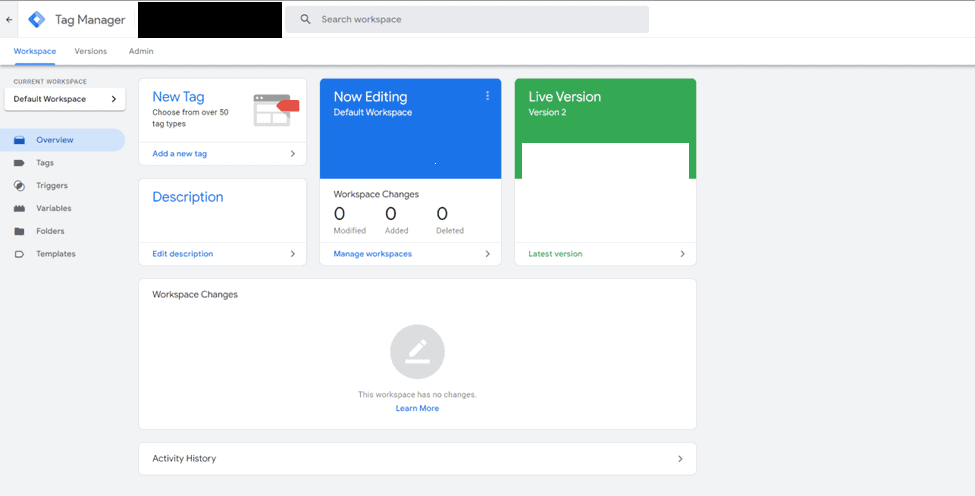Expand the Activity History section
Screen dimensions: 975x496
pyautogui.click(x=680, y=459)
